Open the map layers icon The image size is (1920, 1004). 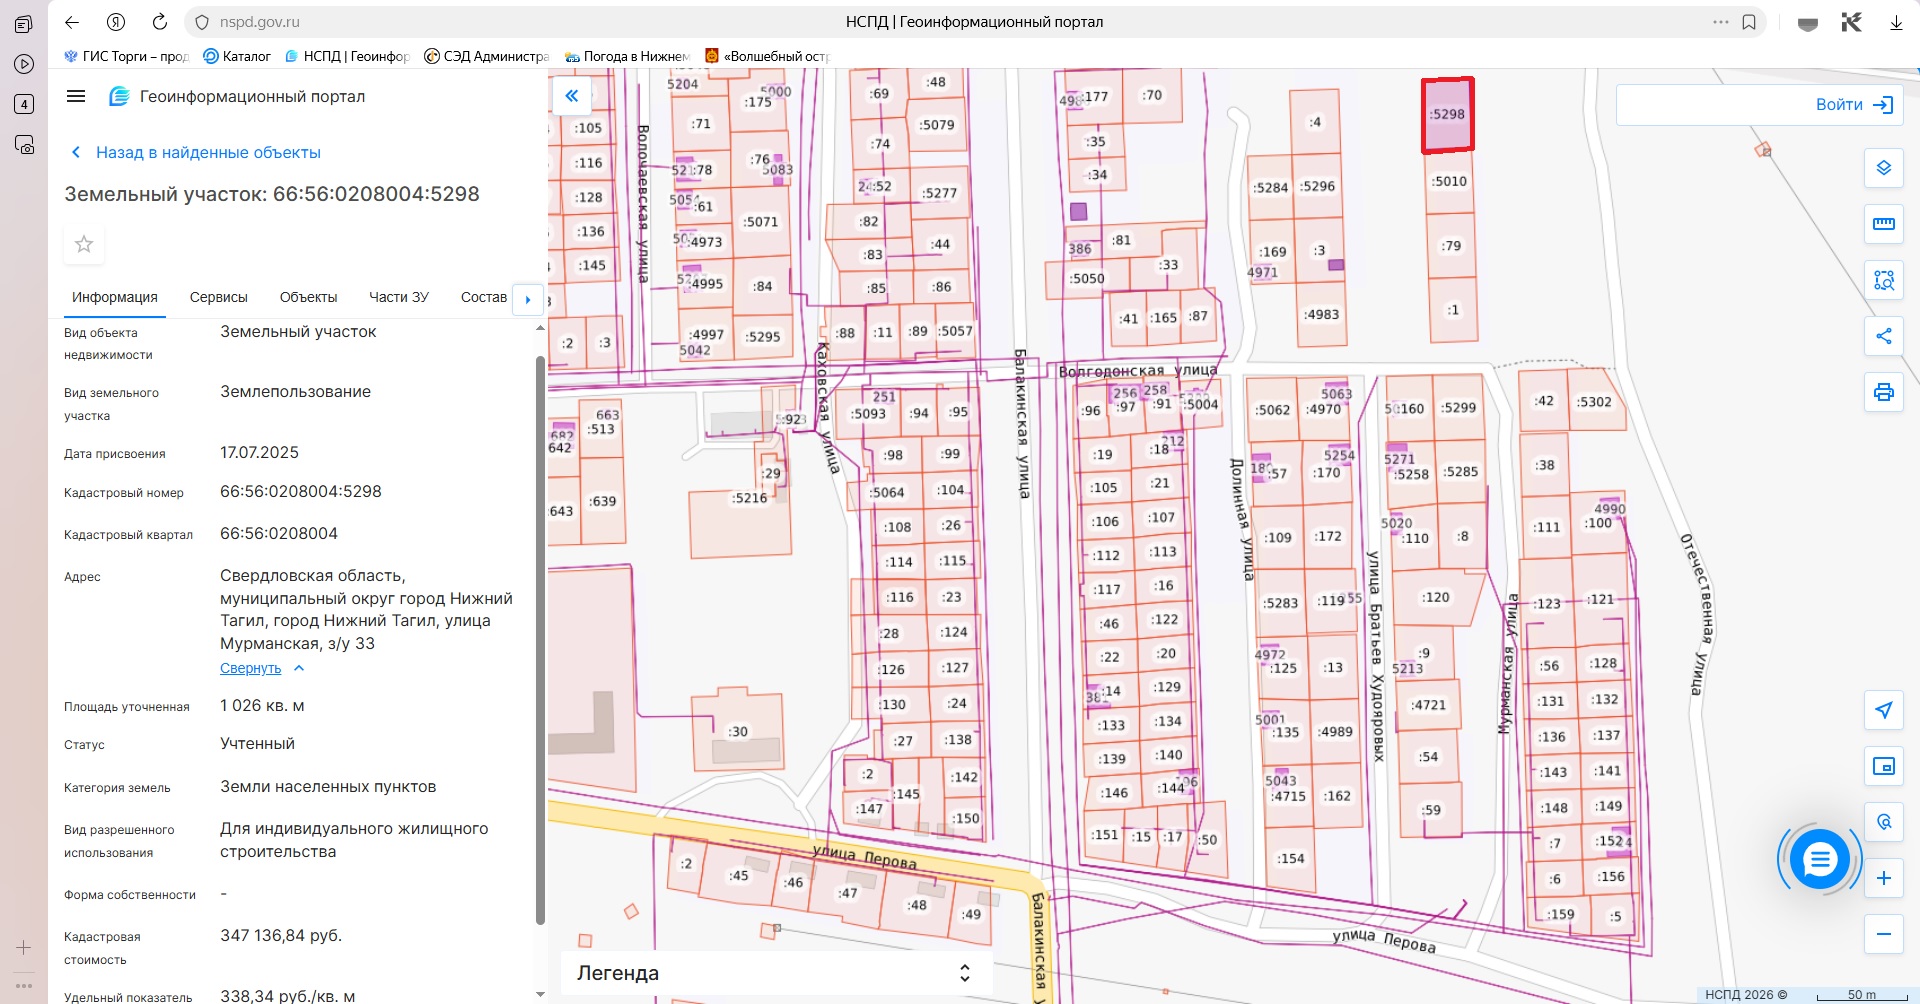click(x=1883, y=168)
